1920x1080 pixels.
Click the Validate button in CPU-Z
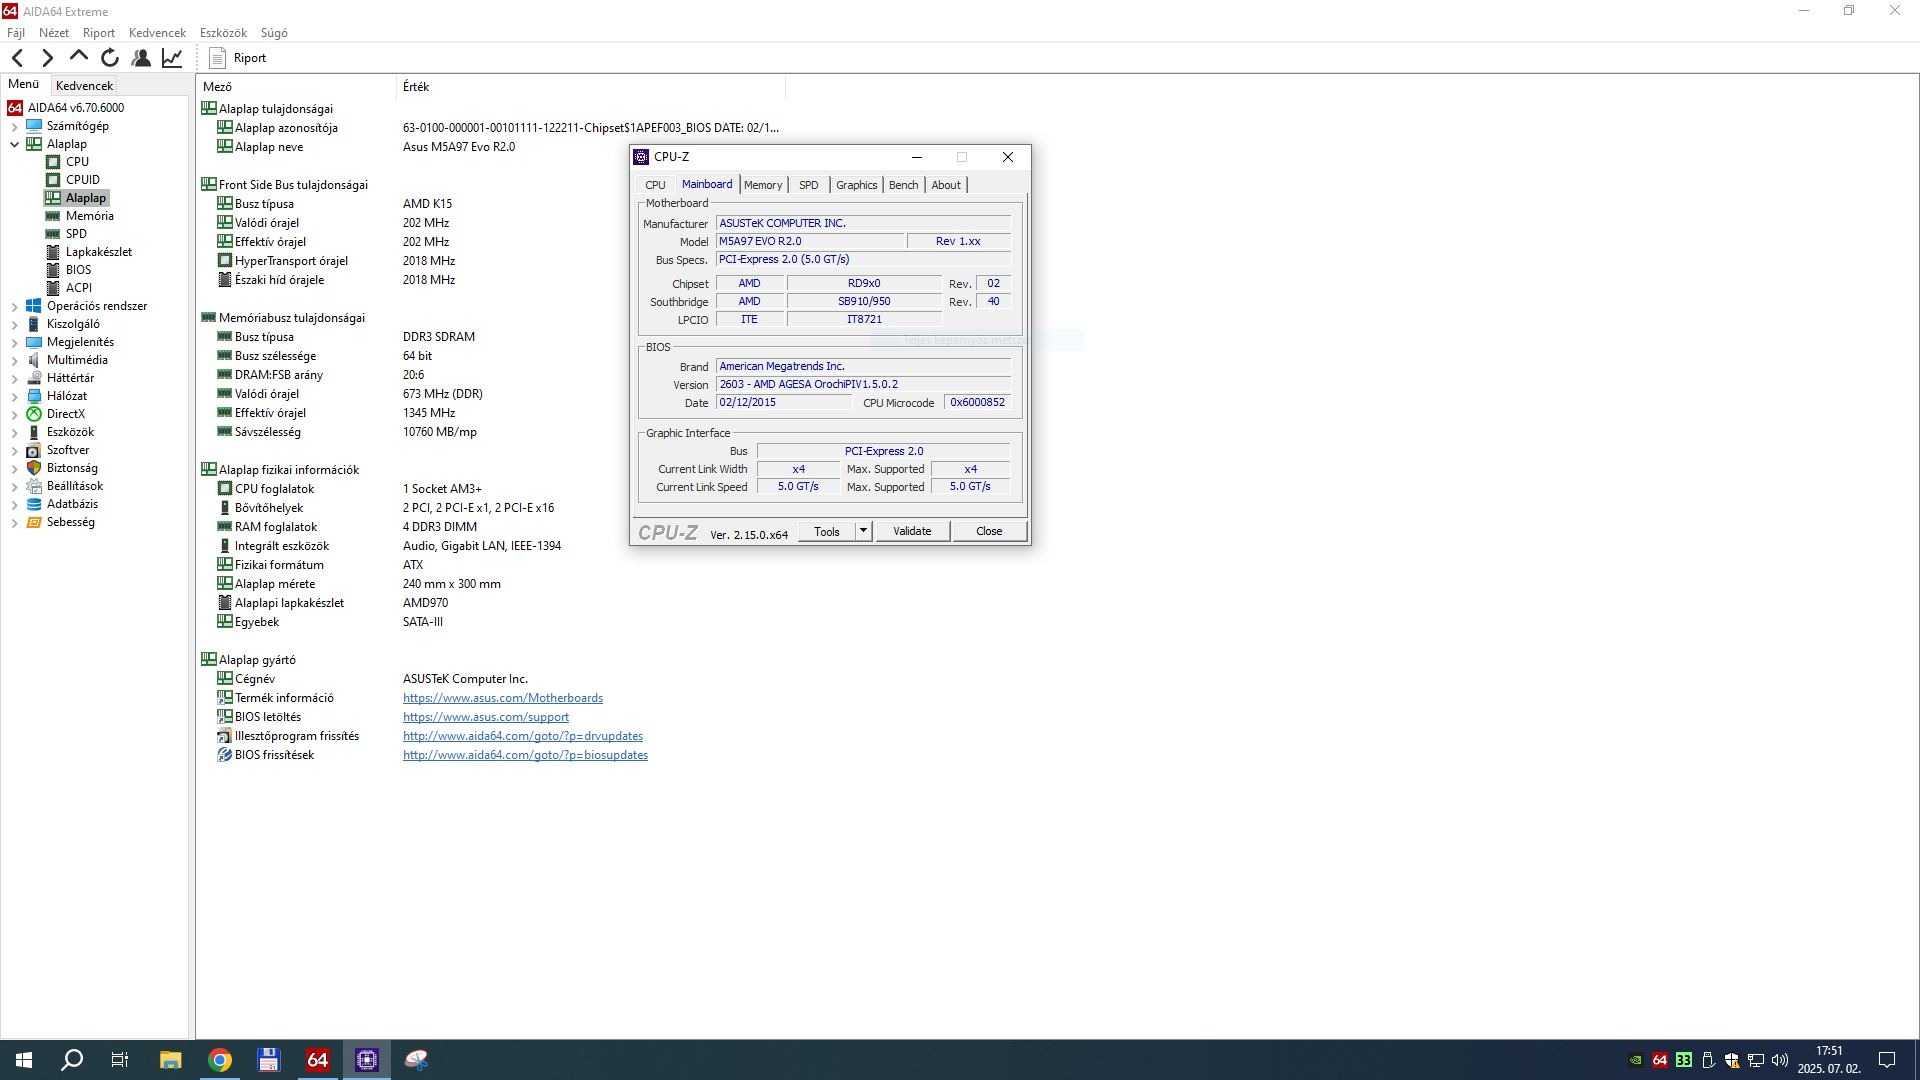click(x=911, y=531)
